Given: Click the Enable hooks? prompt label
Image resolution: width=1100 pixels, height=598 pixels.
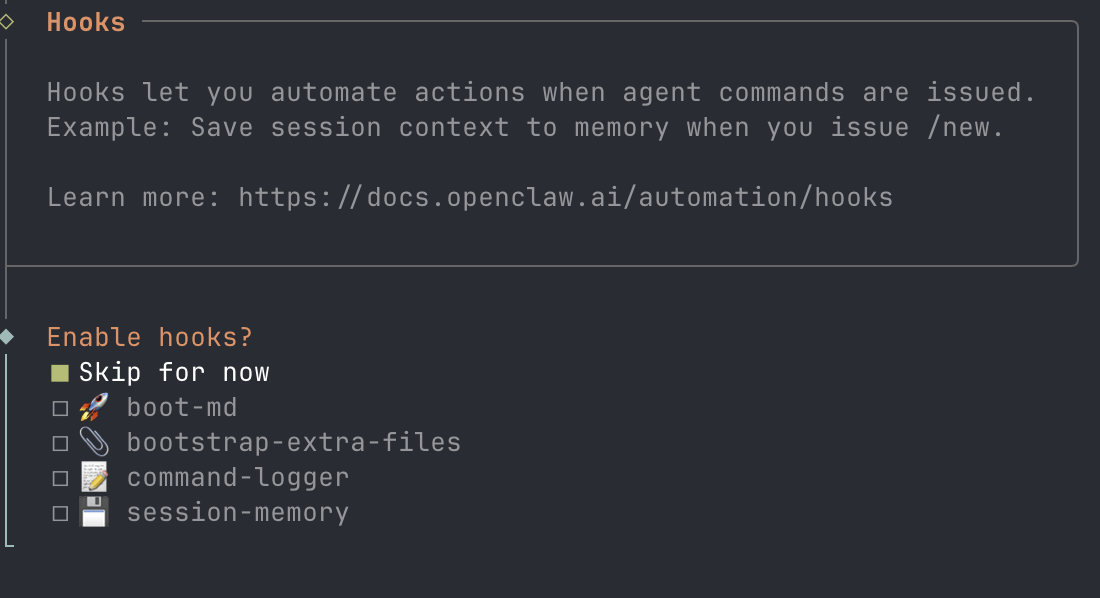Looking at the screenshot, I should pos(149,337).
